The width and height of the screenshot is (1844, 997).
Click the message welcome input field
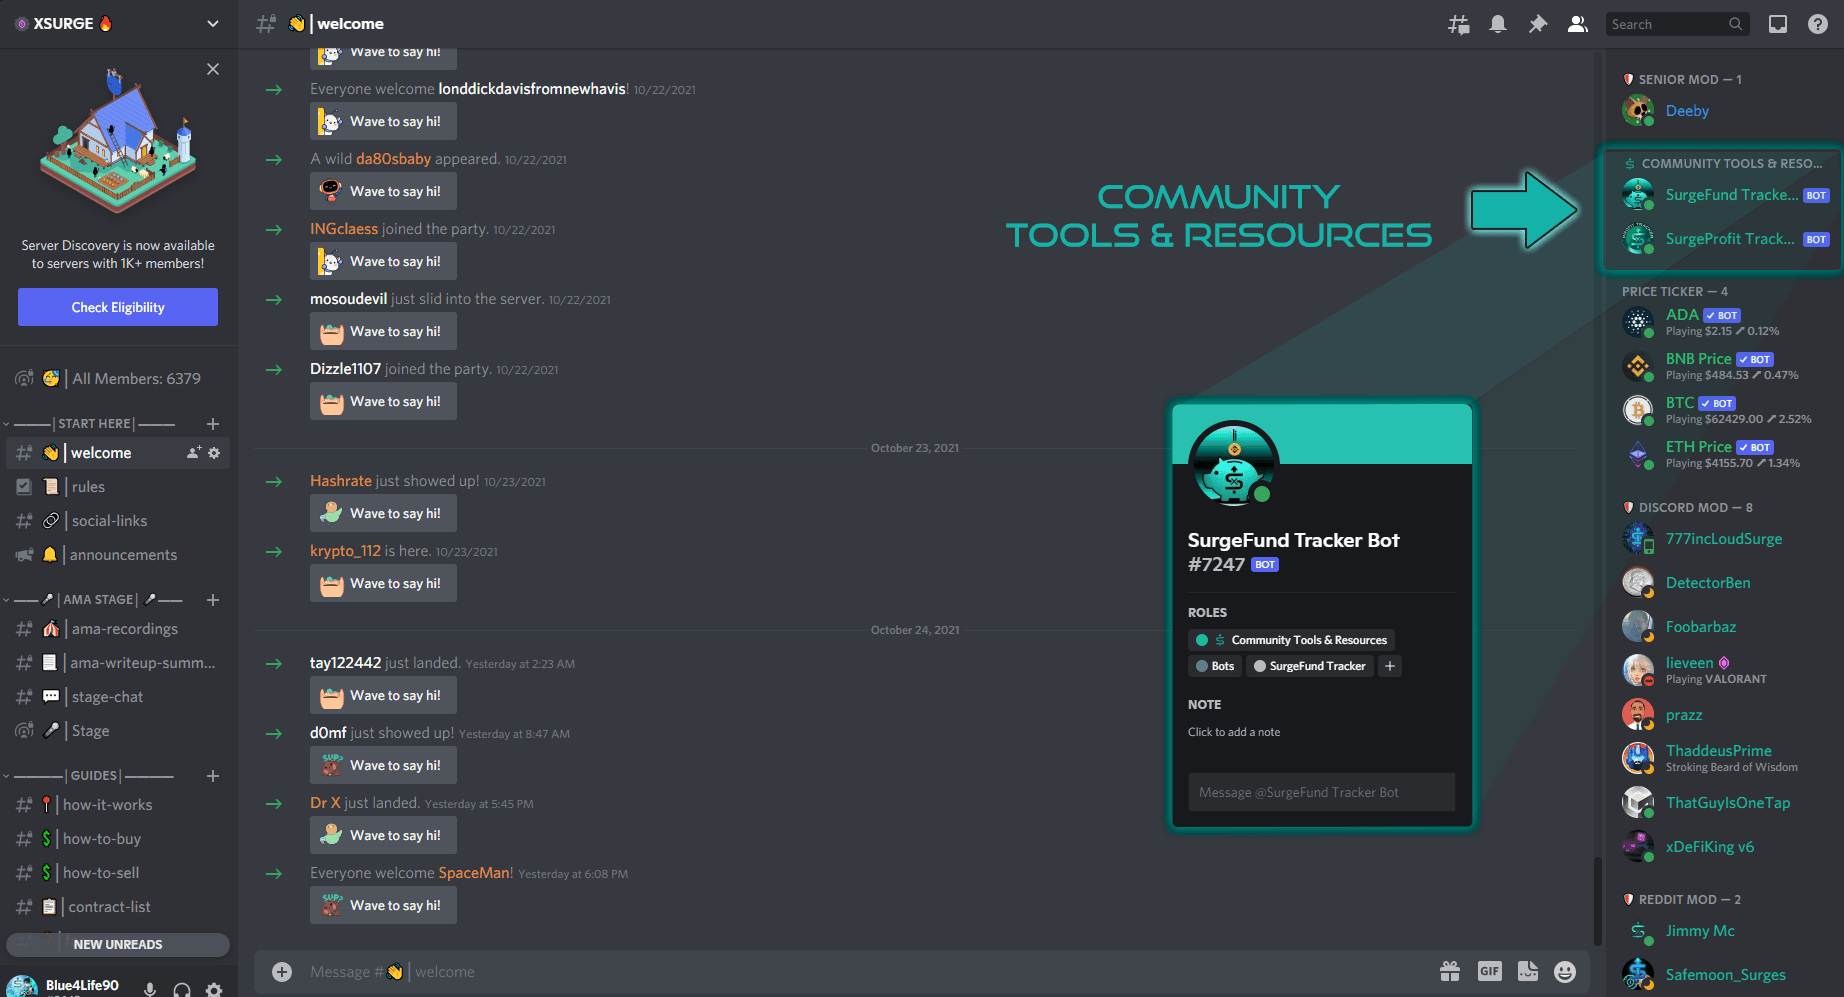click(860, 972)
